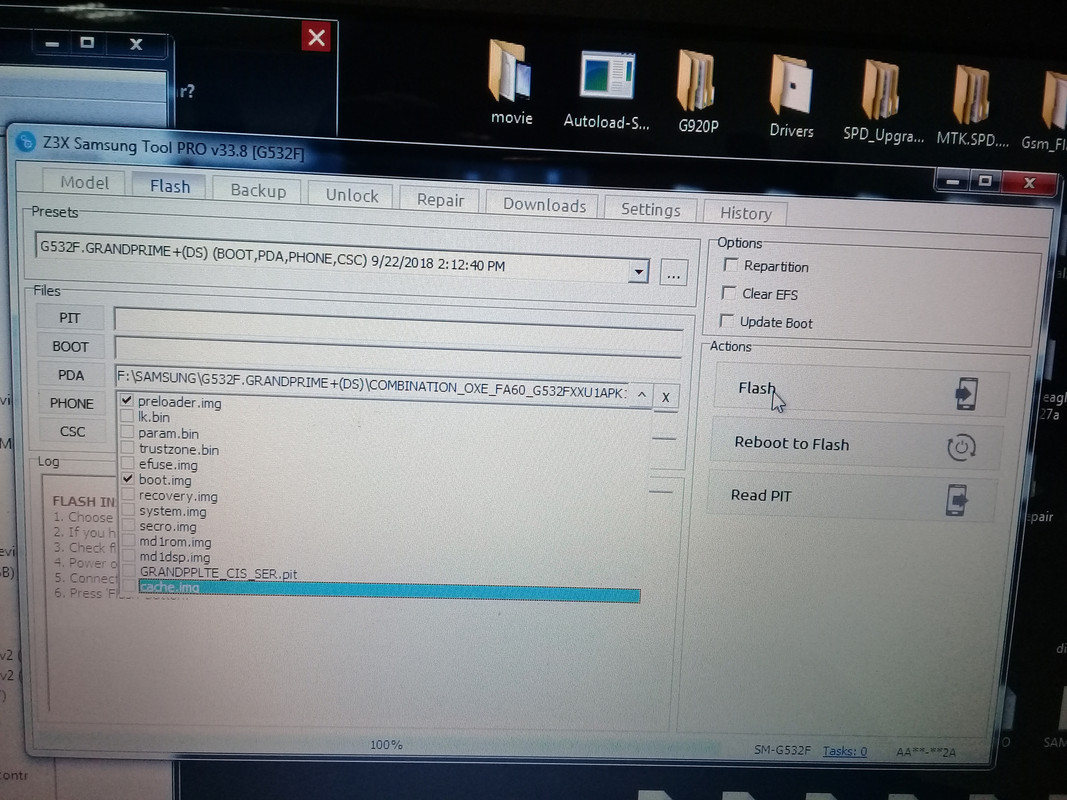Check md1rom.img in file list

(129, 541)
